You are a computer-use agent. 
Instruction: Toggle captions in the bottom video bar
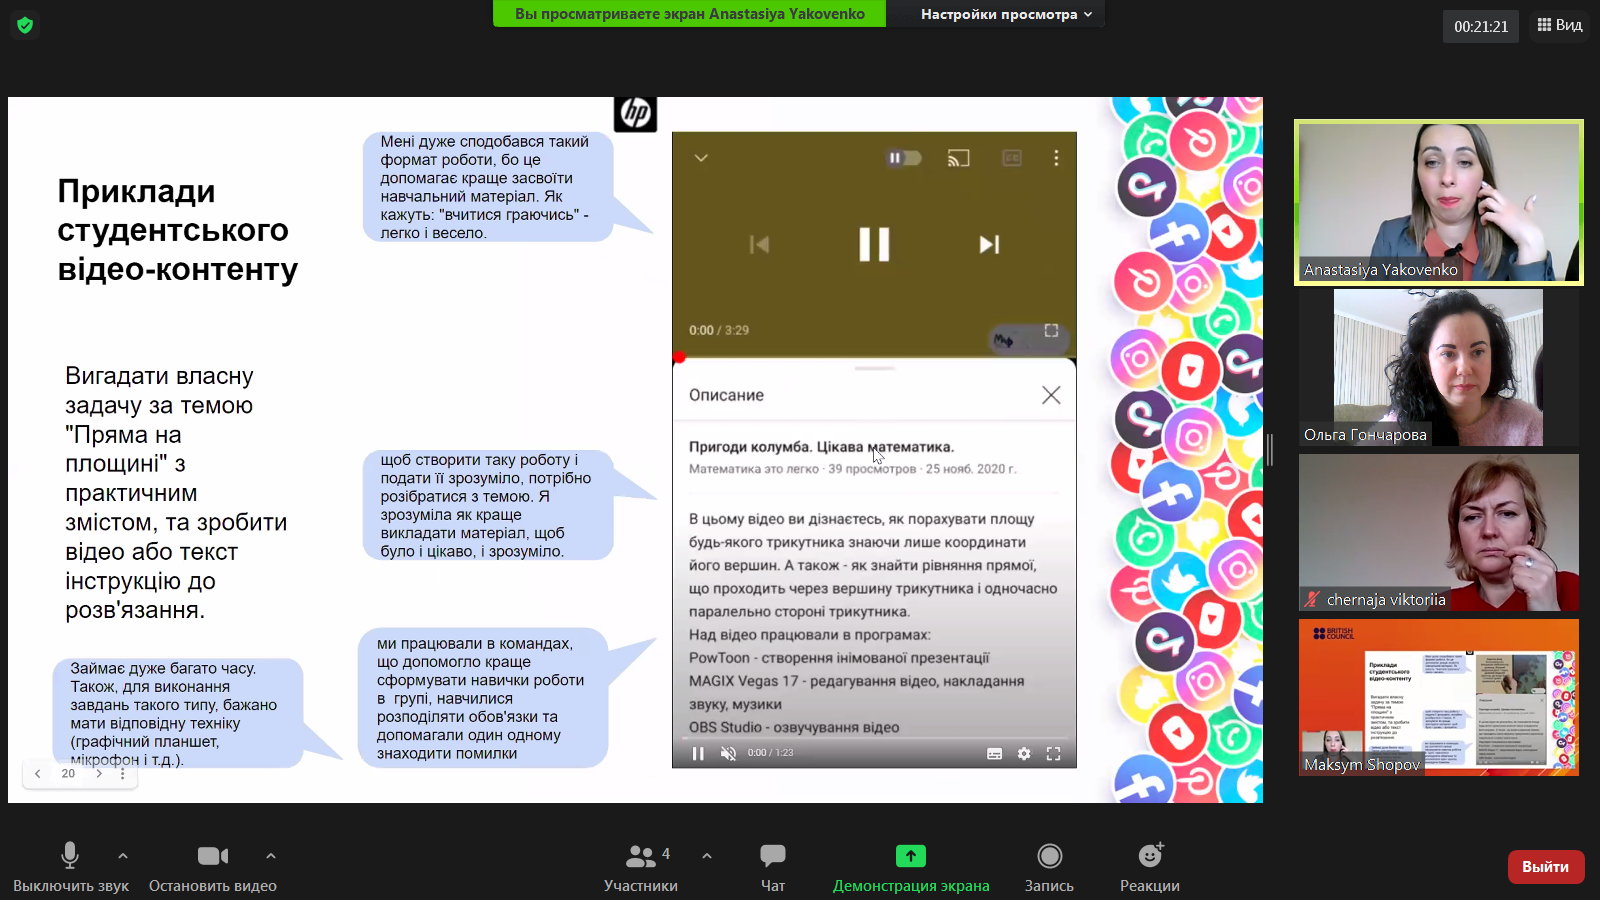pyautogui.click(x=994, y=754)
